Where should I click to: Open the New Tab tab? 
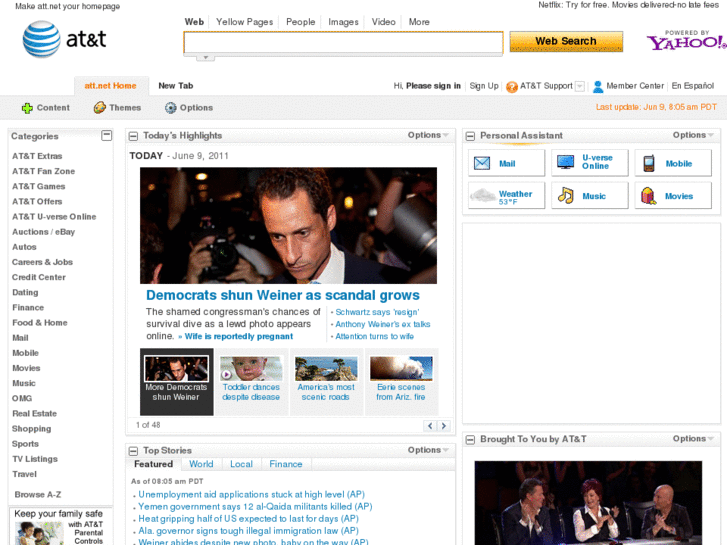[x=176, y=86]
